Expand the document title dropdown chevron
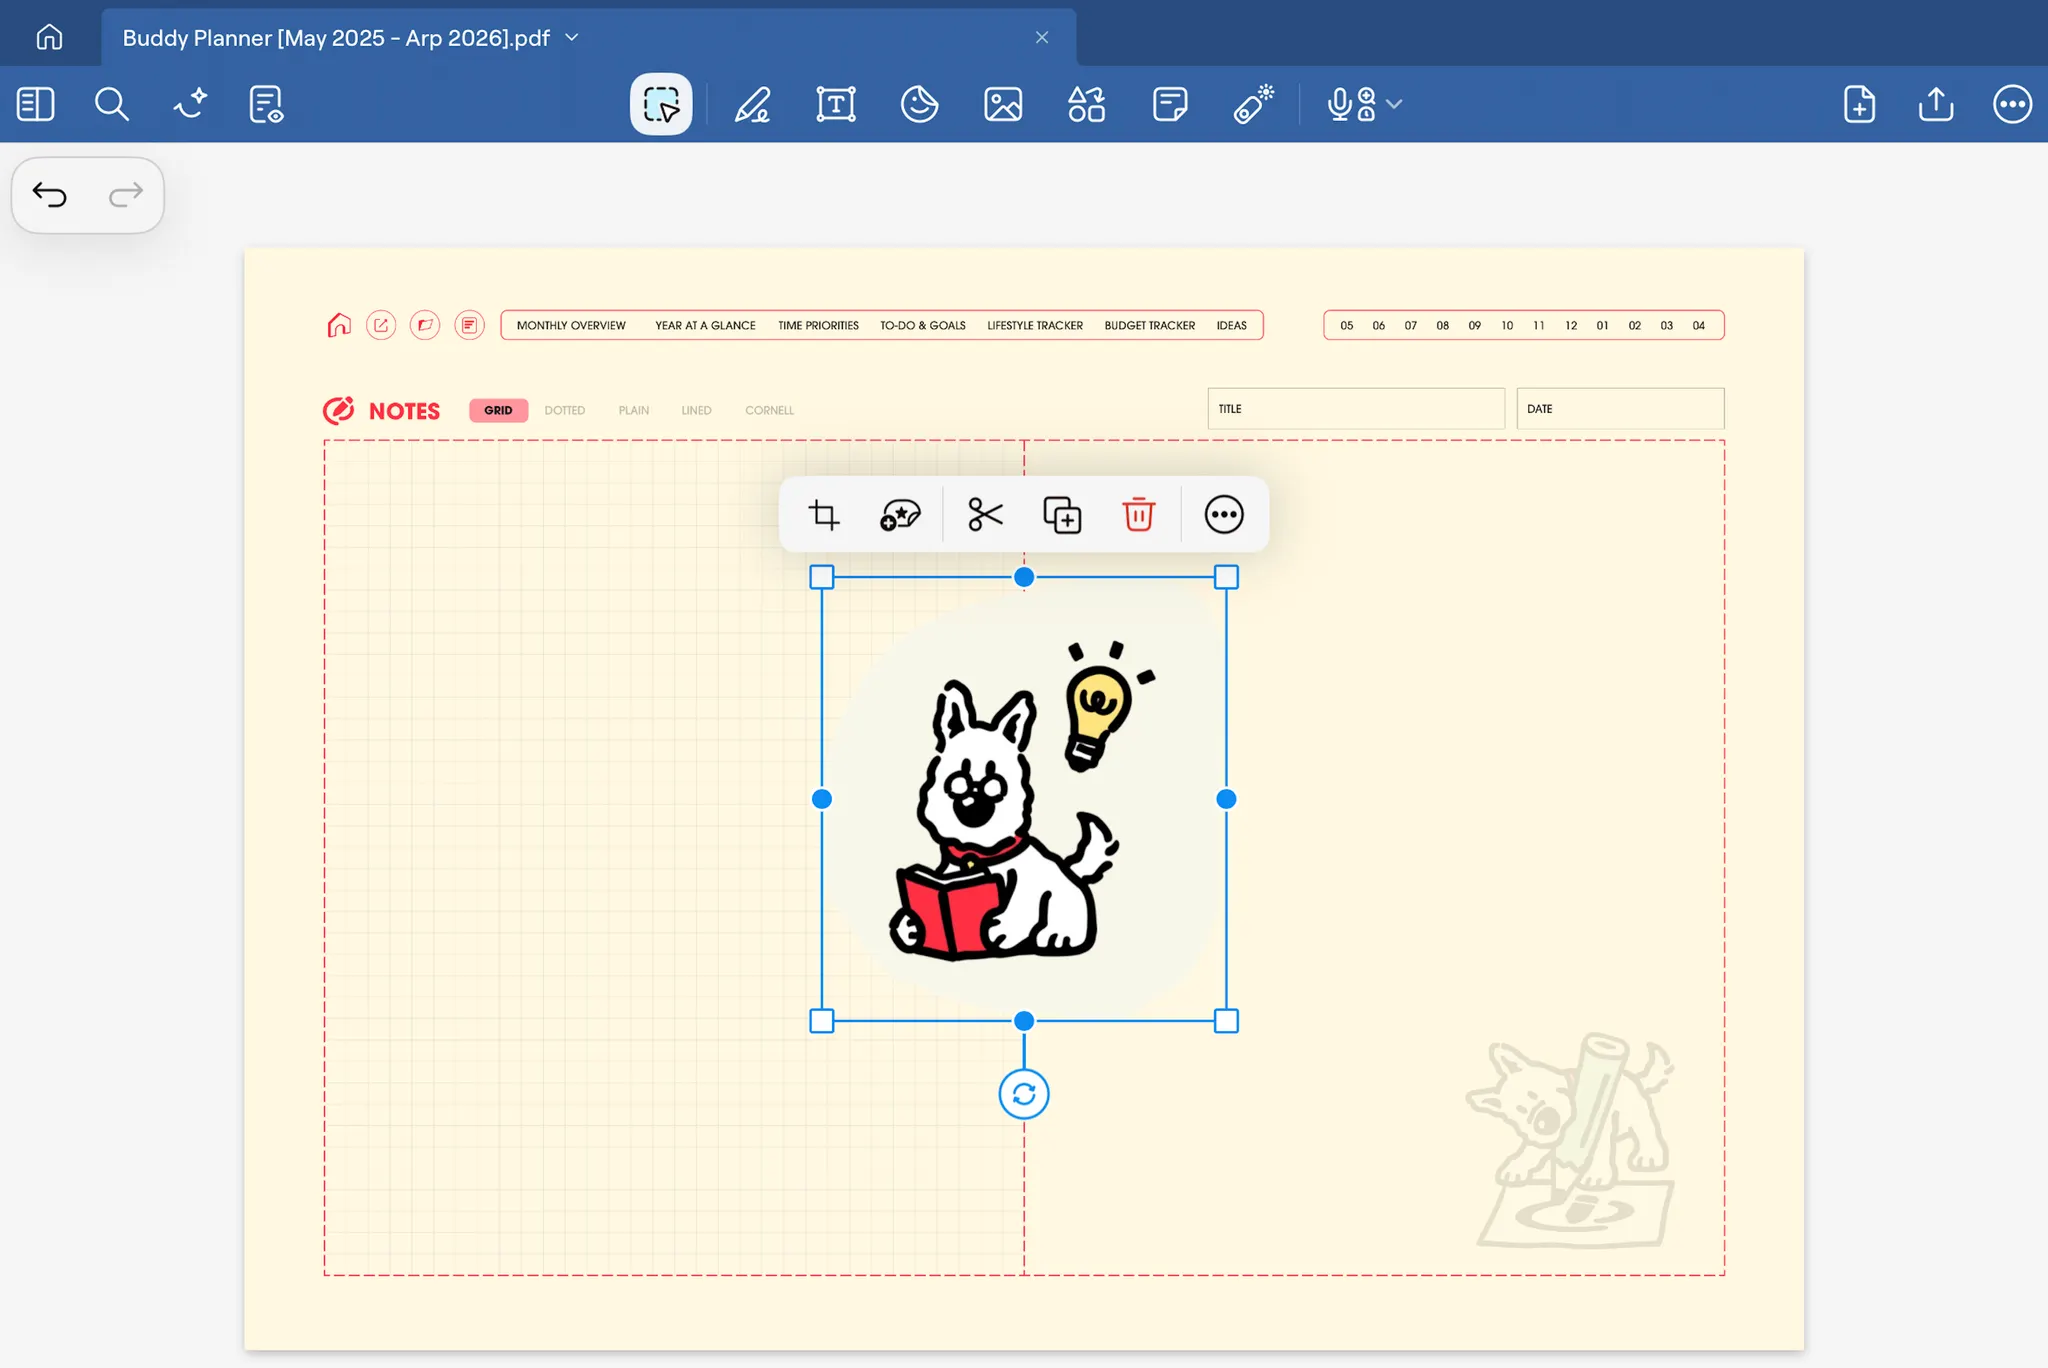Image resolution: width=2048 pixels, height=1368 pixels. [572, 38]
